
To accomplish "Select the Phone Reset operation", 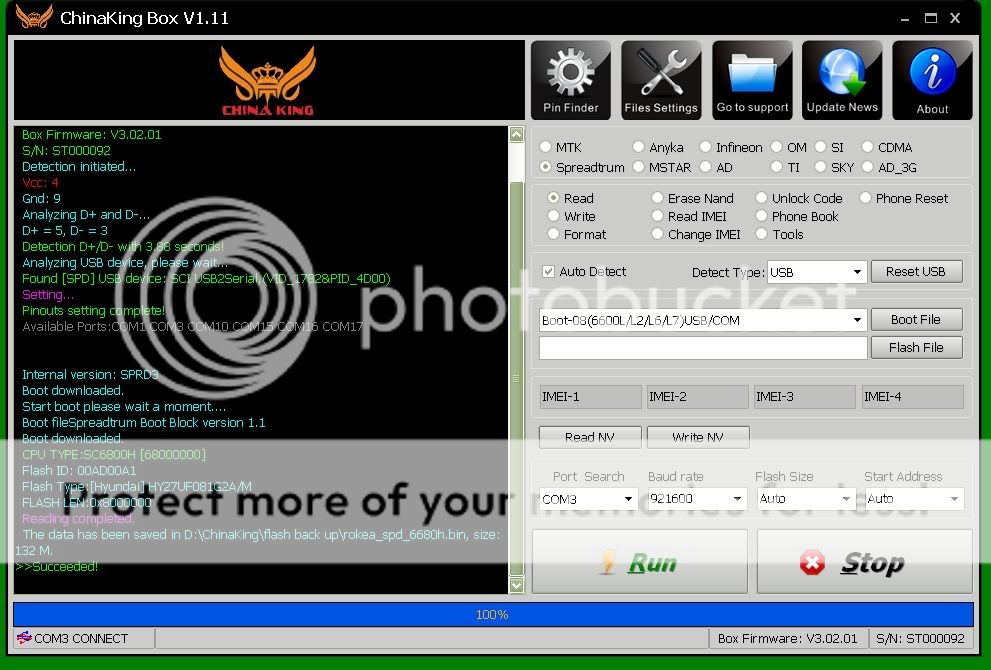I will point(865,198).
